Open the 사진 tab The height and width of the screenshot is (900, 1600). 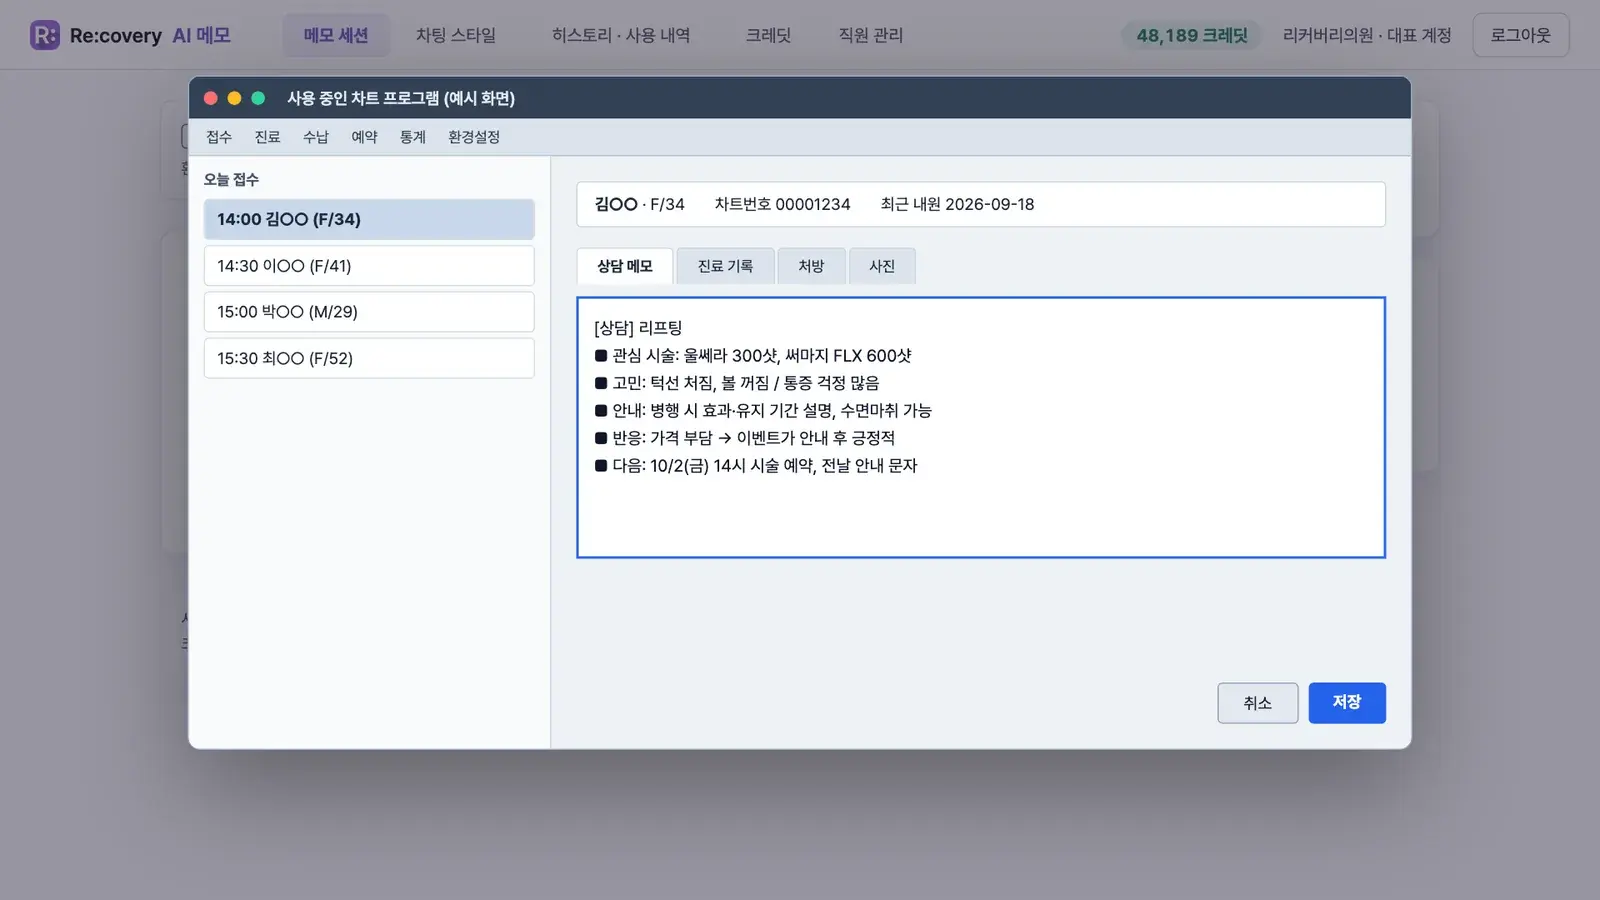tap(882, 266)
